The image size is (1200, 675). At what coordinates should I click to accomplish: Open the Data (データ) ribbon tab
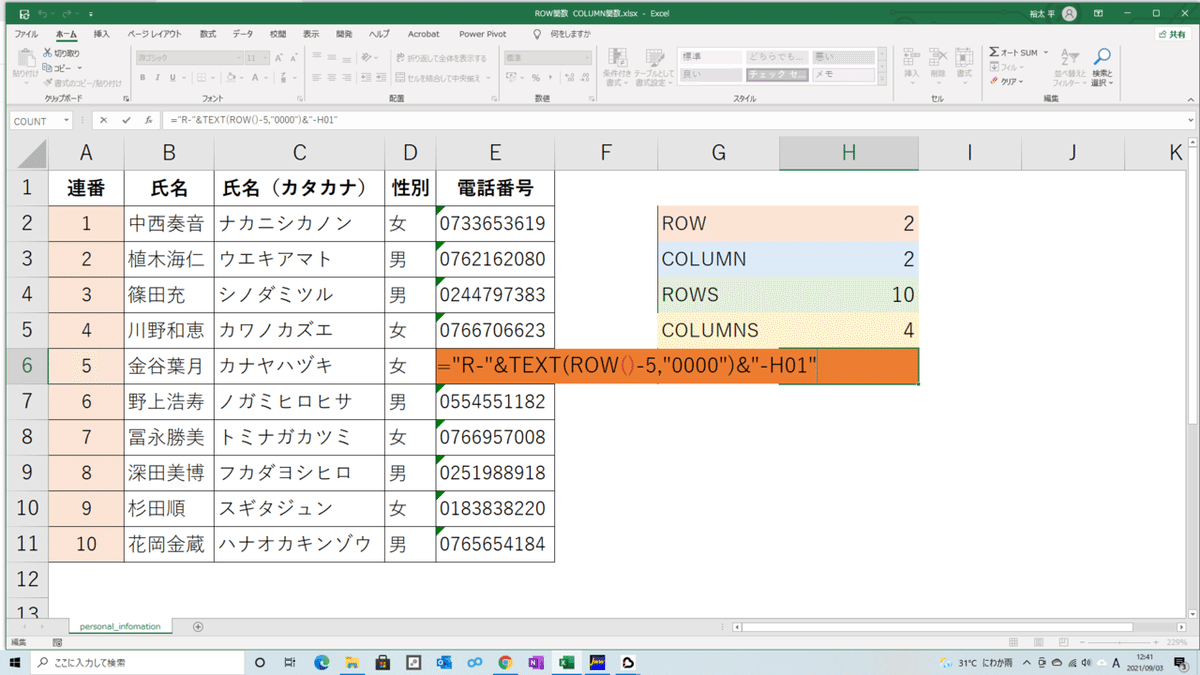tap(243, 34)
